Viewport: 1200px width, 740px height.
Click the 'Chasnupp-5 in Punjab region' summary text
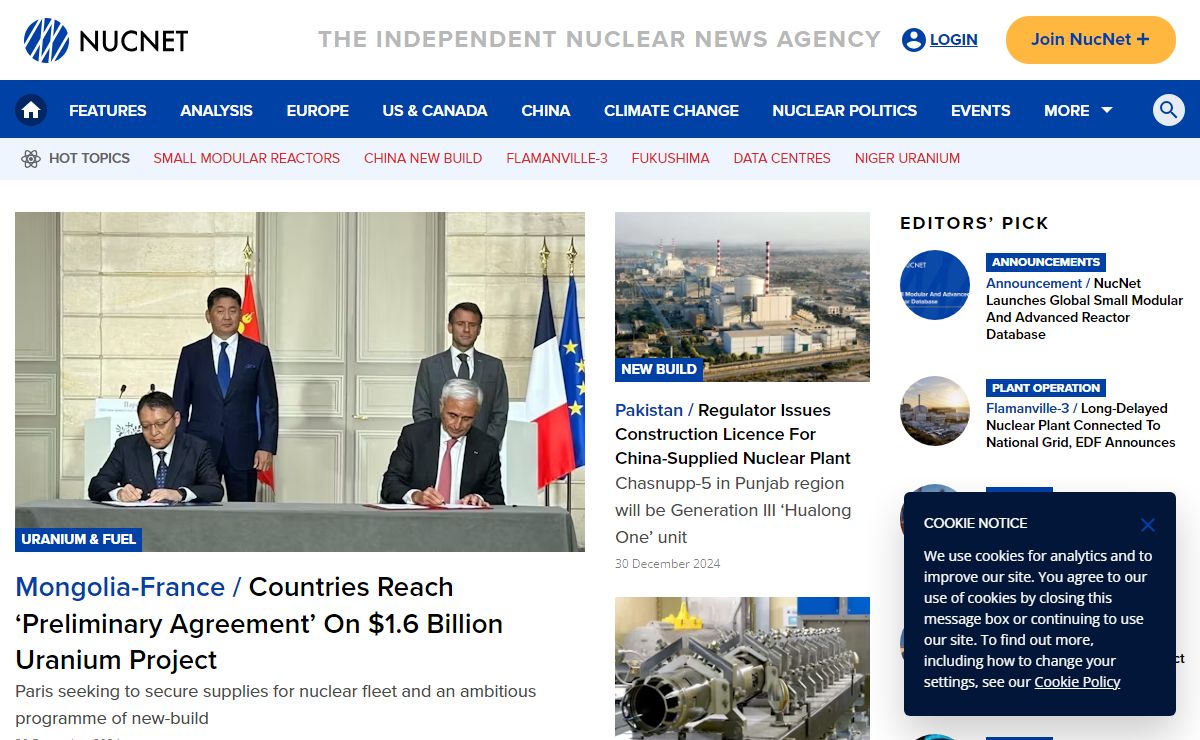coord(733,510)
